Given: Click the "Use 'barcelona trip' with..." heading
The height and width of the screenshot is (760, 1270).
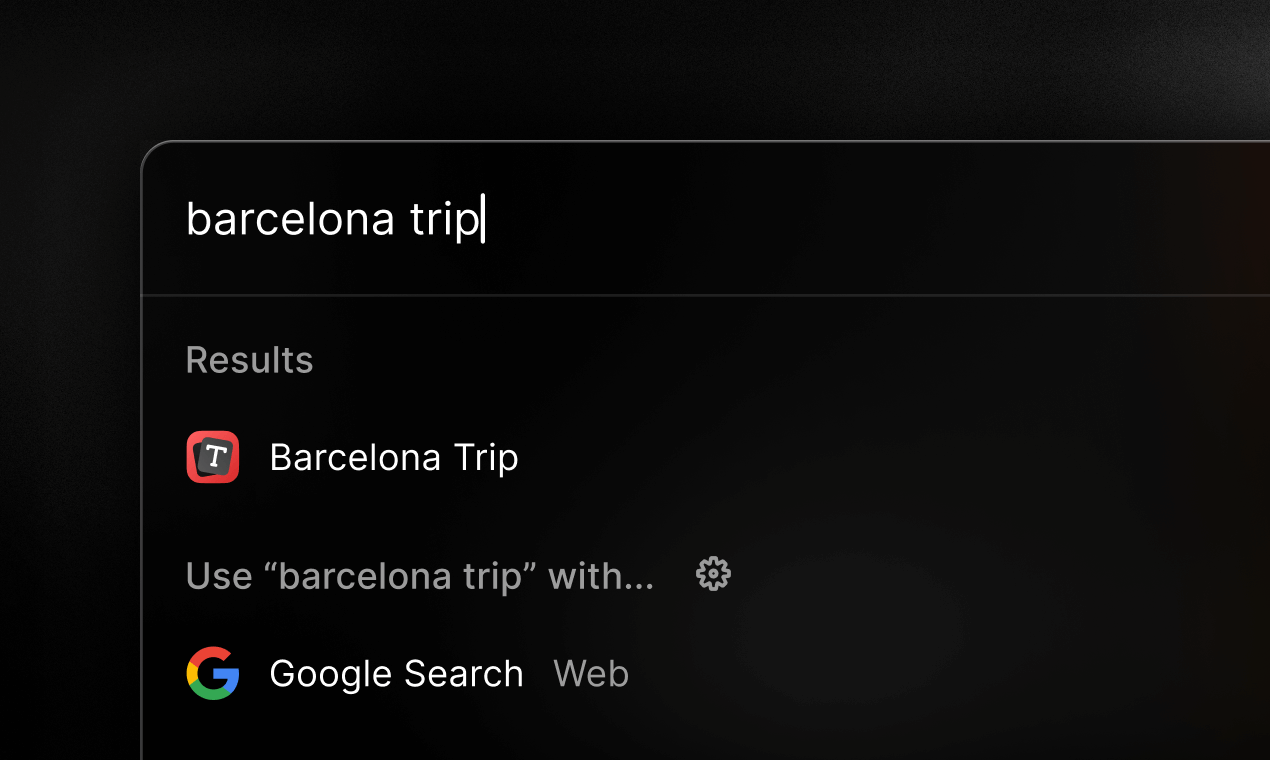Looking at the screenshot, I should click(420, 576).
